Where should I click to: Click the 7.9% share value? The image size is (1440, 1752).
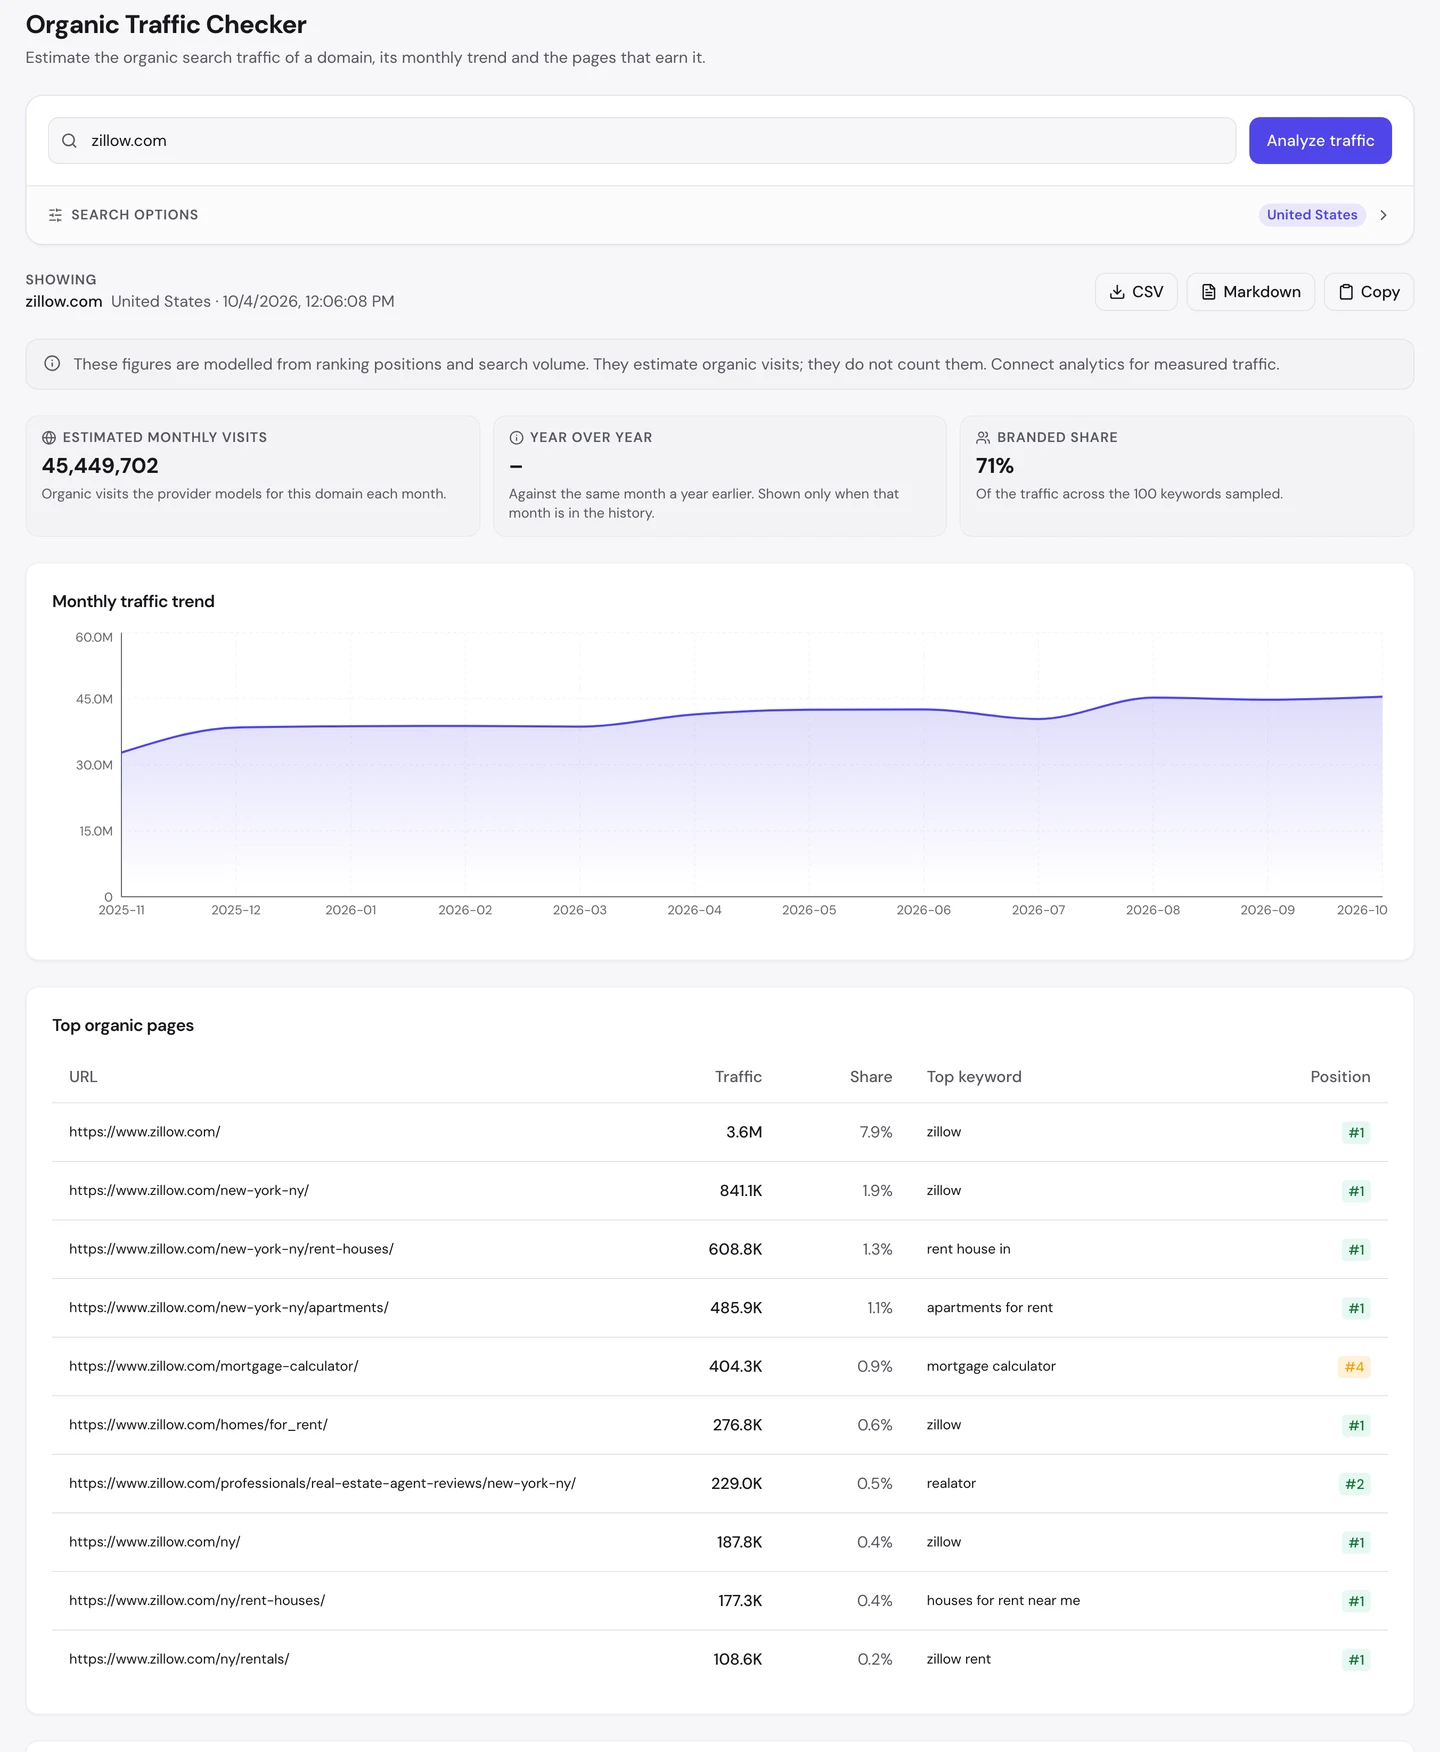point(876,1132)
